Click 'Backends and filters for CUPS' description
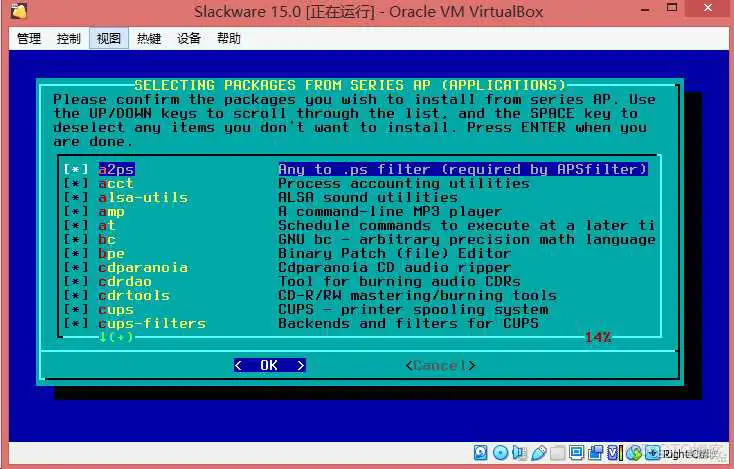734x469 pixels. pos(408,323)
